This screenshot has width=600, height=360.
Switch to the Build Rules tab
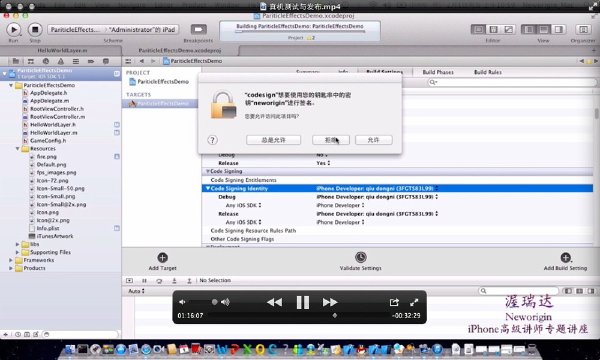[488, 72]
